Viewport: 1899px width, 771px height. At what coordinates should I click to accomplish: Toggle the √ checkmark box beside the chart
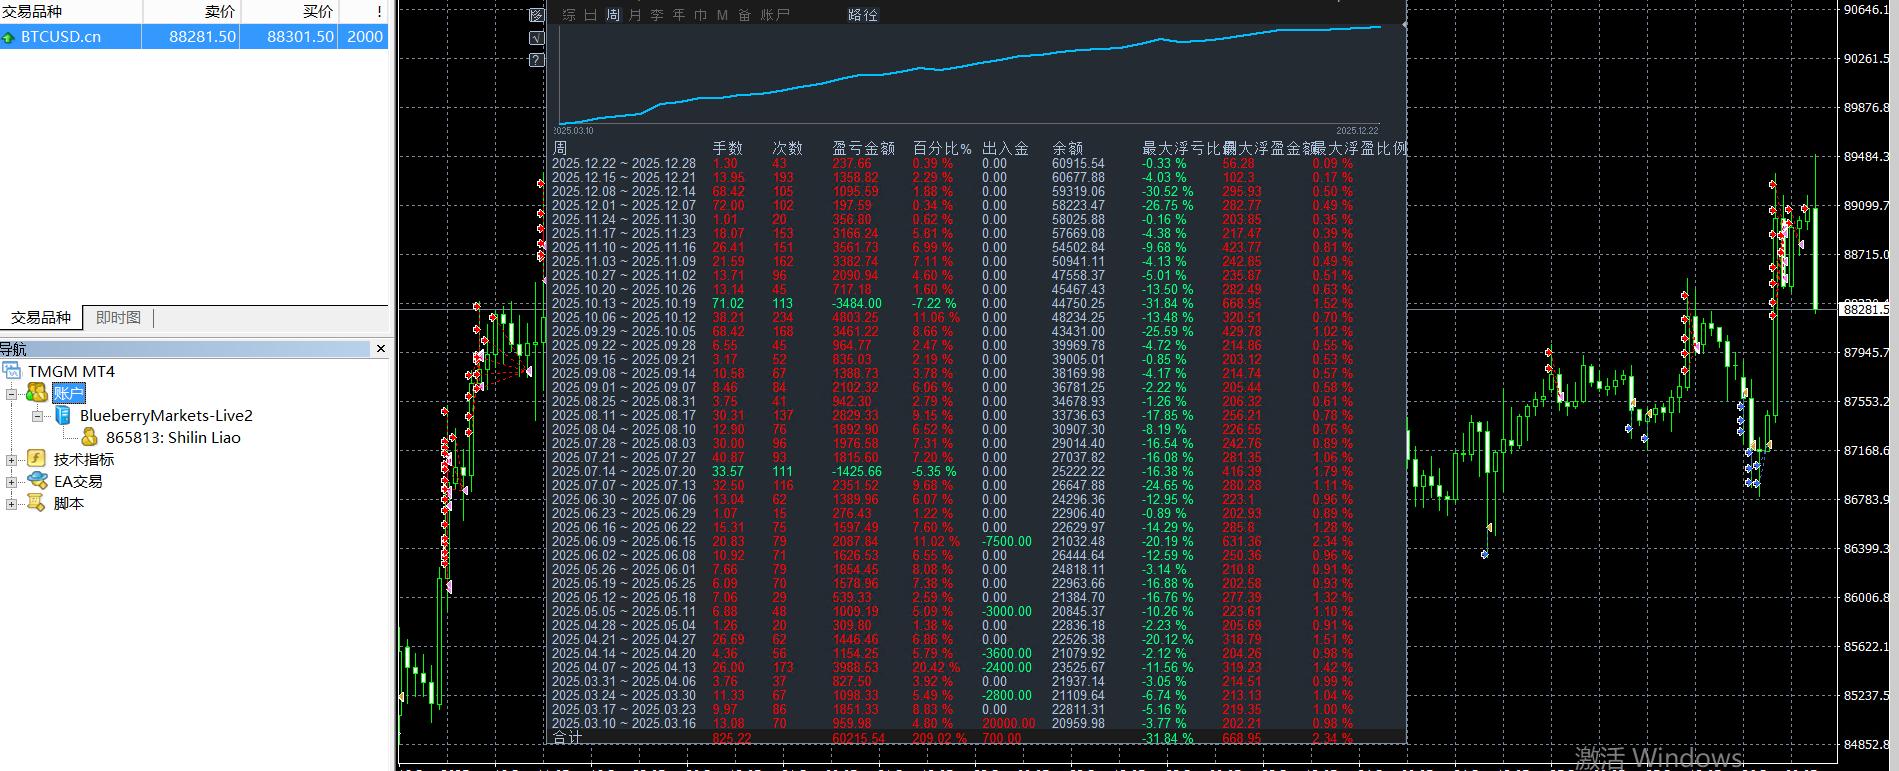point(537,38)
